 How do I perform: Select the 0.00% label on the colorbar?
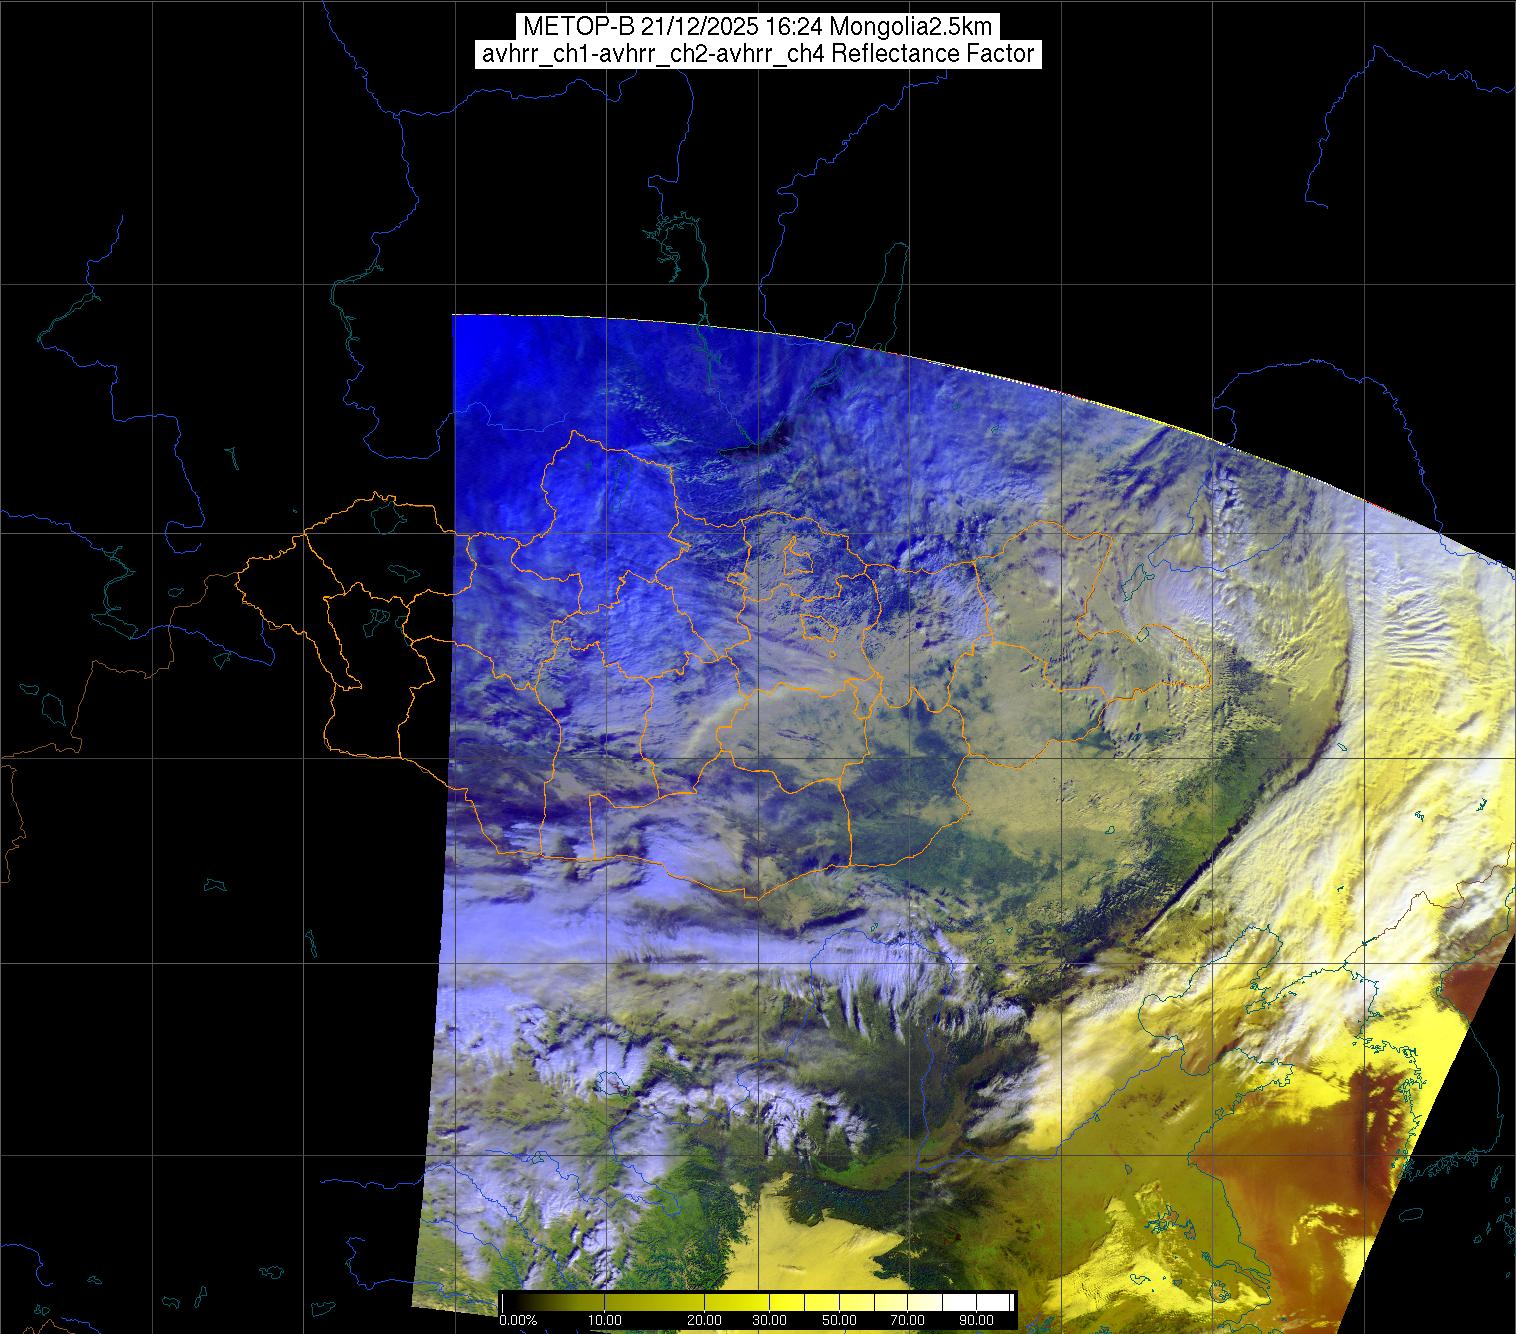[x=518, y=1320]
